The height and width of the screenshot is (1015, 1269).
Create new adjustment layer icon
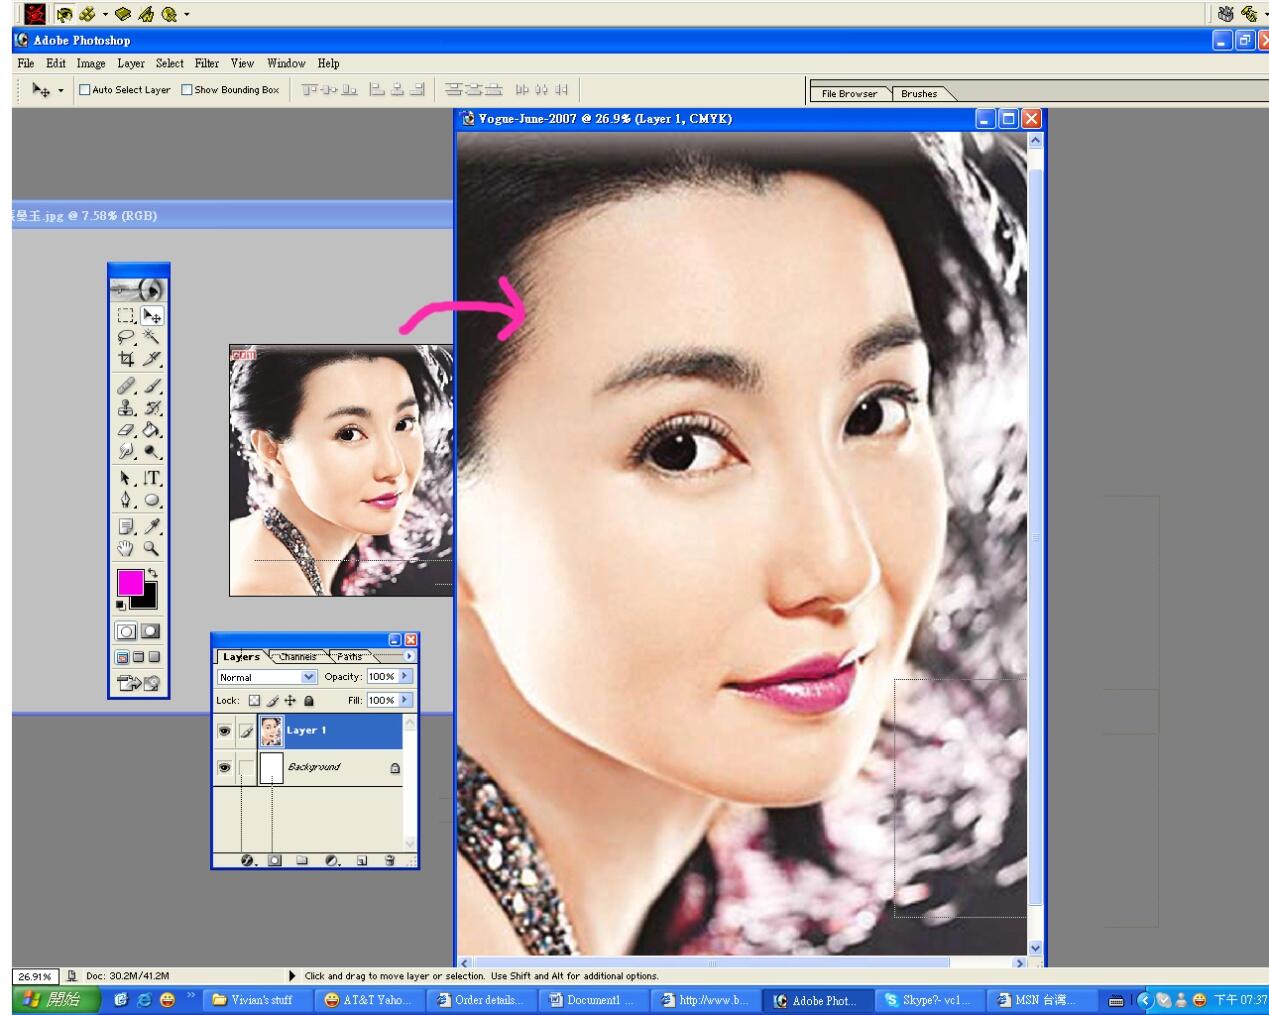point(332,860)
